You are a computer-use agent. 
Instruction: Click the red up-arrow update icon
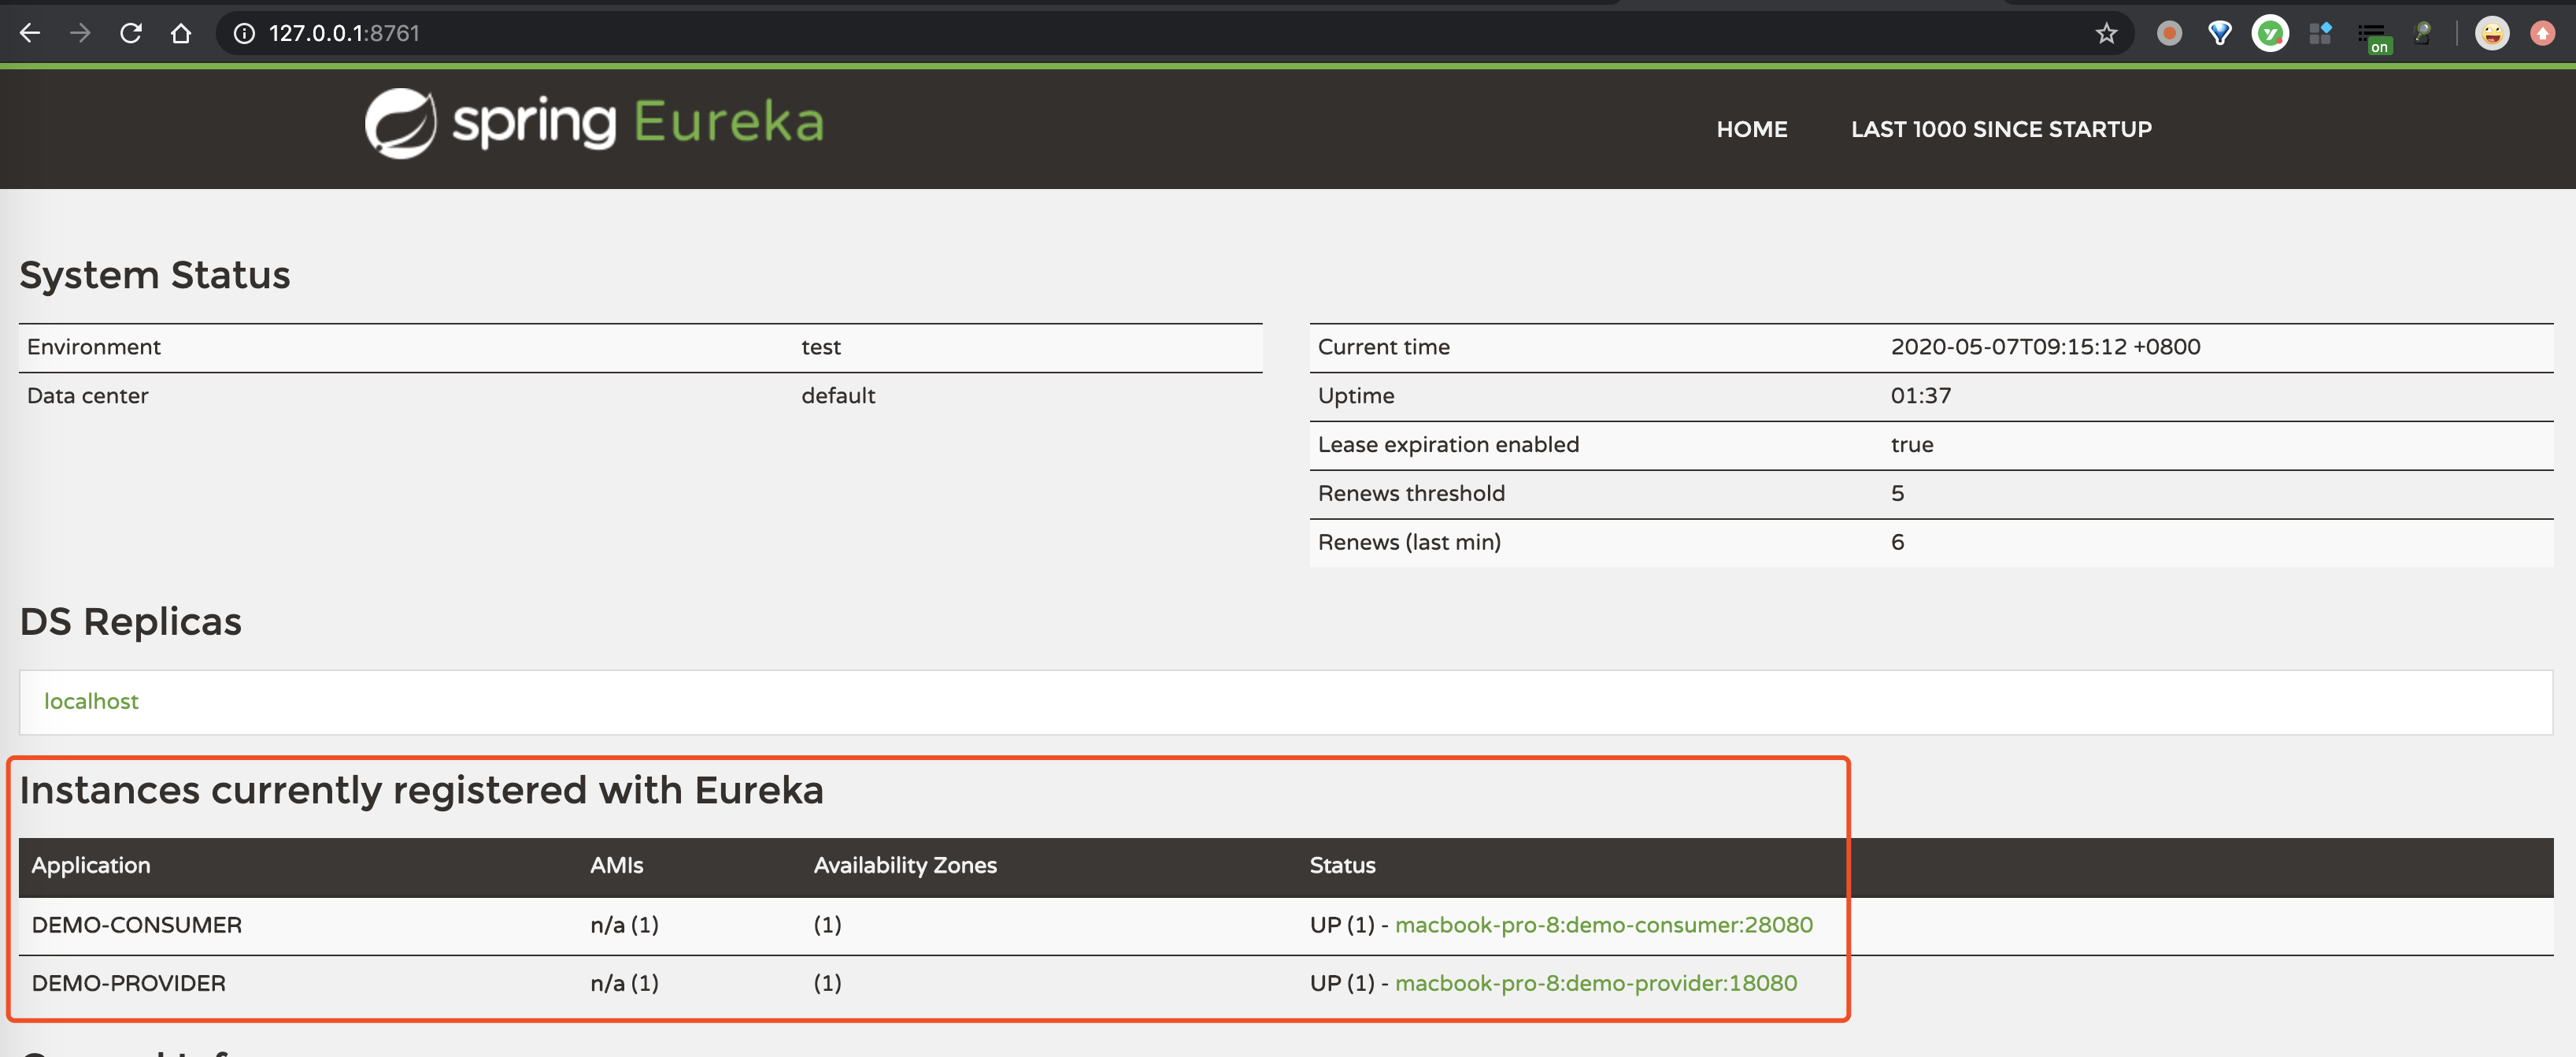coord(2542,33)
